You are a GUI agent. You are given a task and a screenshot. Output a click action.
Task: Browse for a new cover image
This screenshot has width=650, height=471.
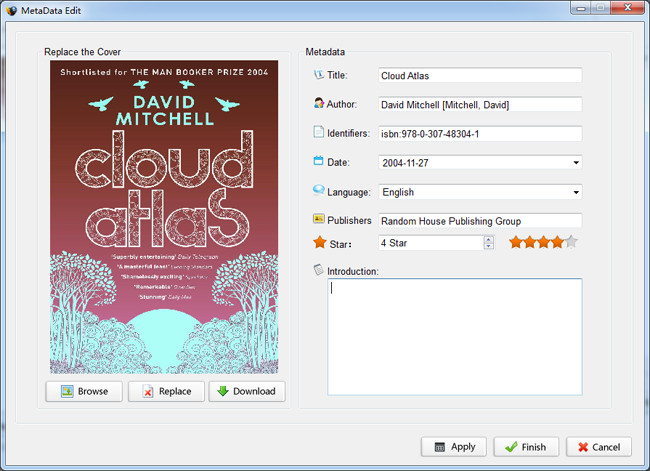(84, 391)
